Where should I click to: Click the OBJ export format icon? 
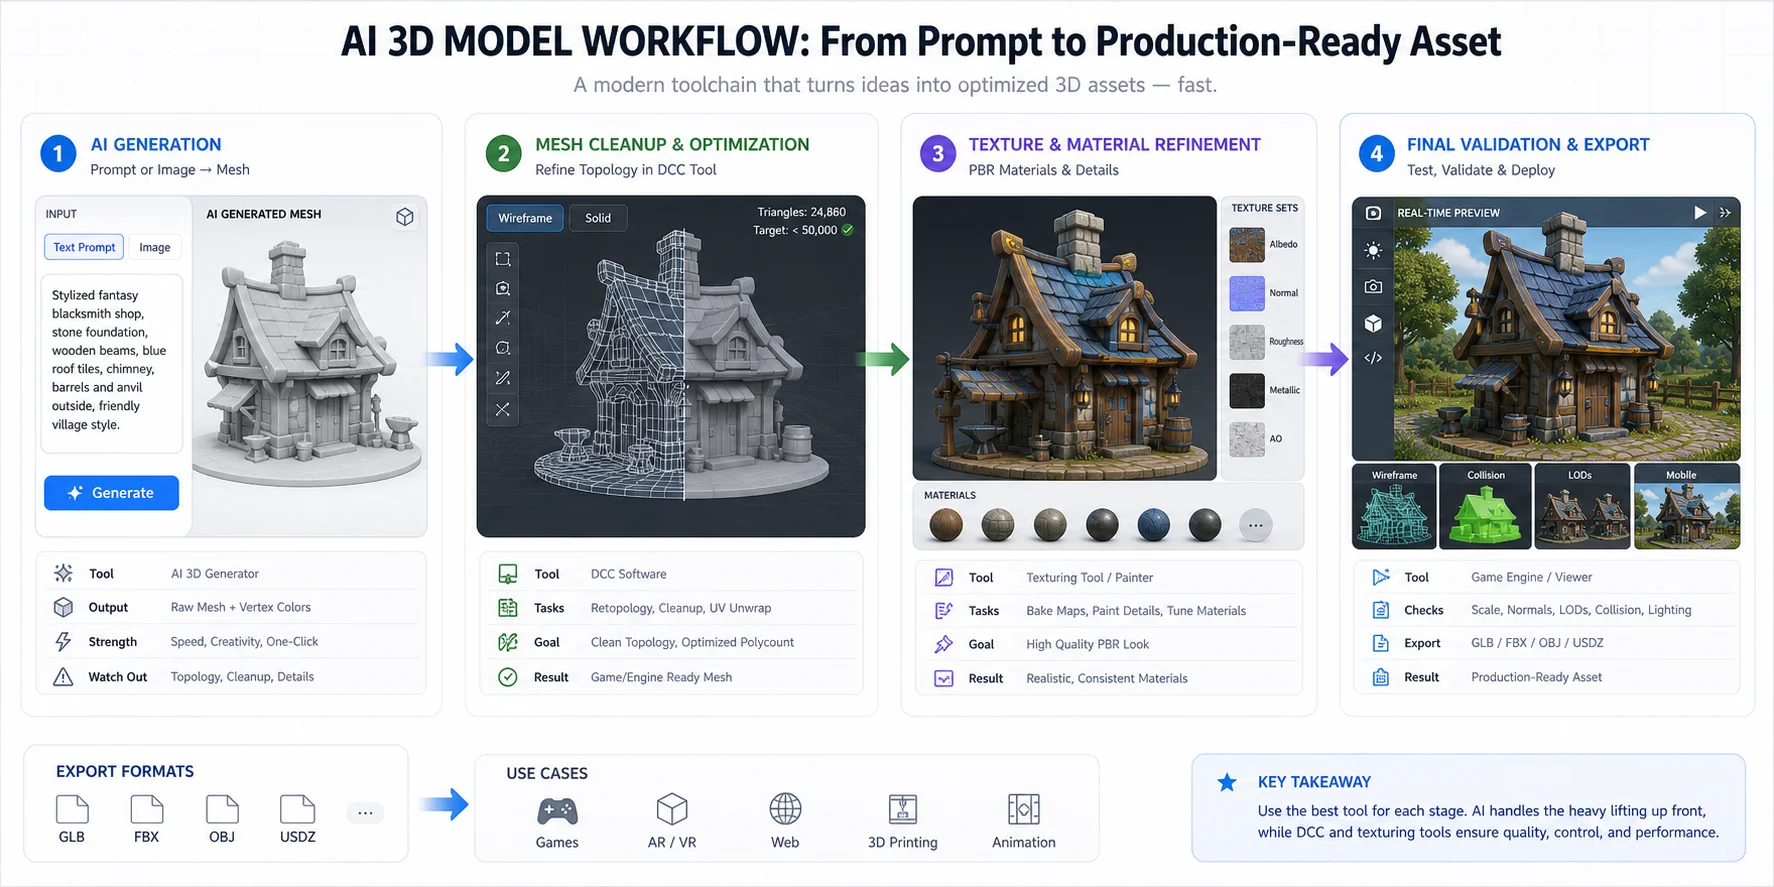coord(222,809)
